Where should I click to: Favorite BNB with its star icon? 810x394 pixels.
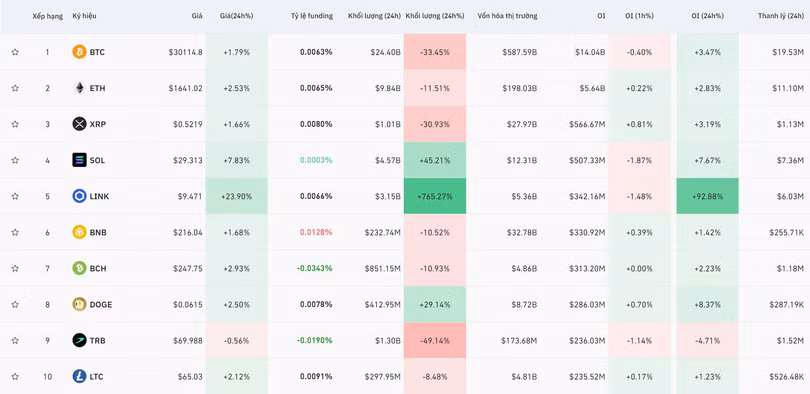(x=15, y=232)
